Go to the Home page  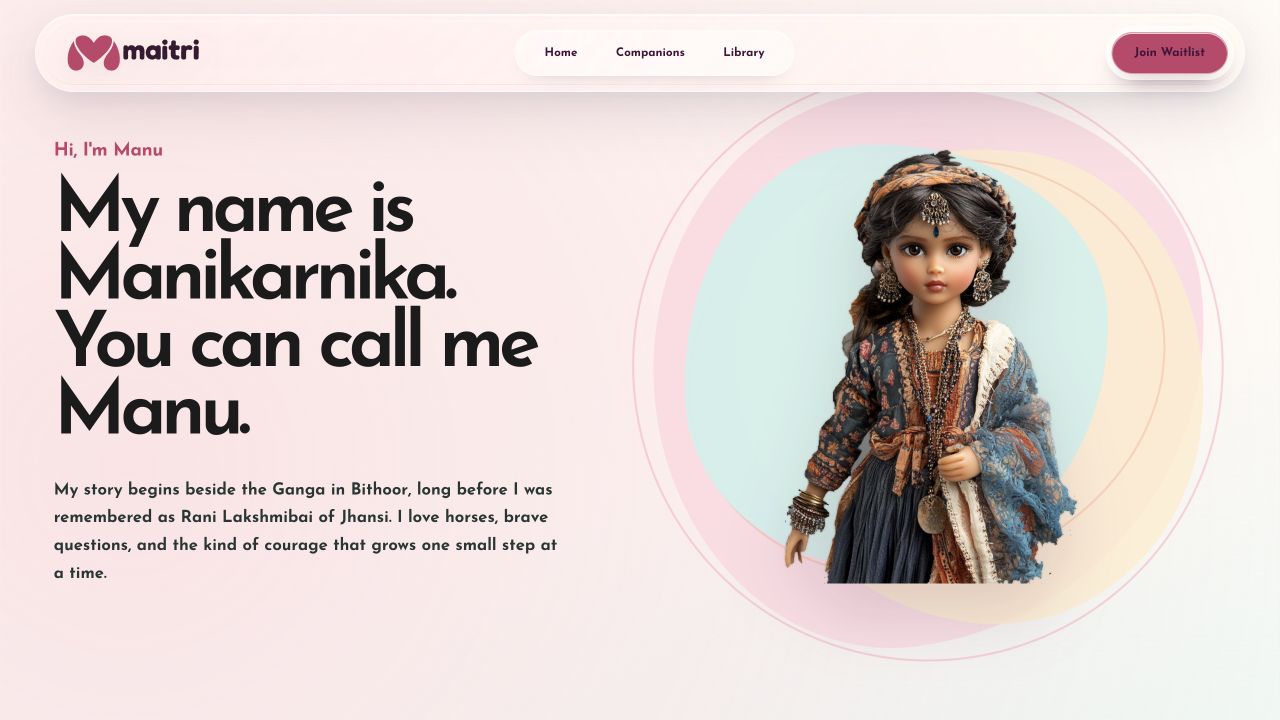[561, 53]
